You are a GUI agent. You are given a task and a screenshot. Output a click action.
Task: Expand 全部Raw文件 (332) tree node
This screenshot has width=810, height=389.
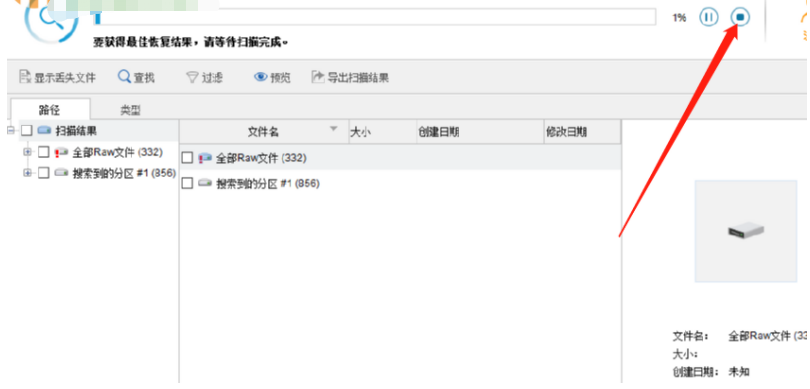27,152
